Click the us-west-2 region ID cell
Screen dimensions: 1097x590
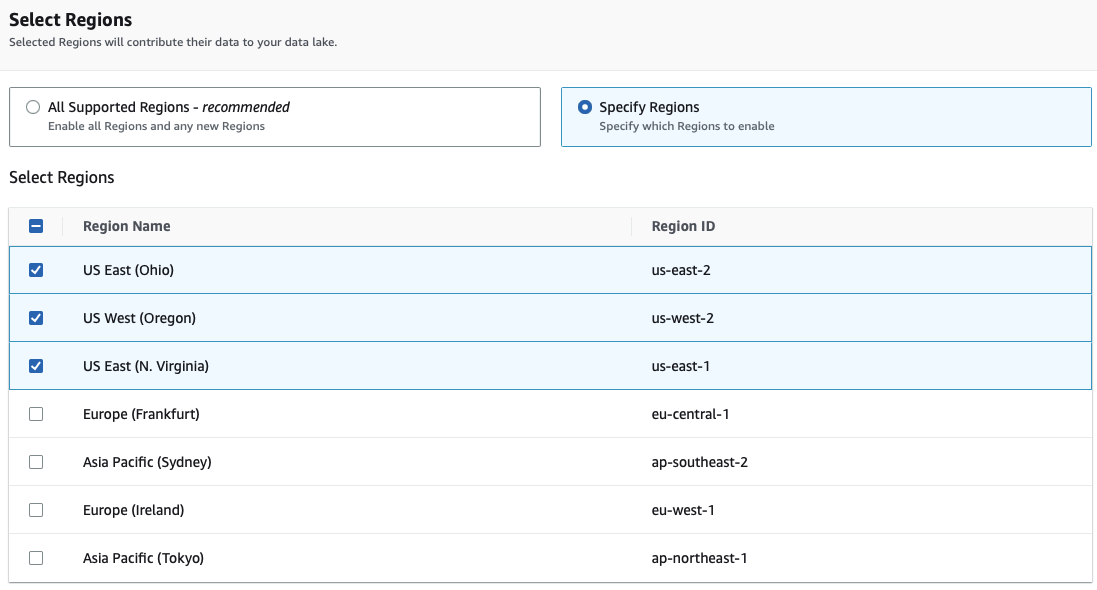point(681,318)
